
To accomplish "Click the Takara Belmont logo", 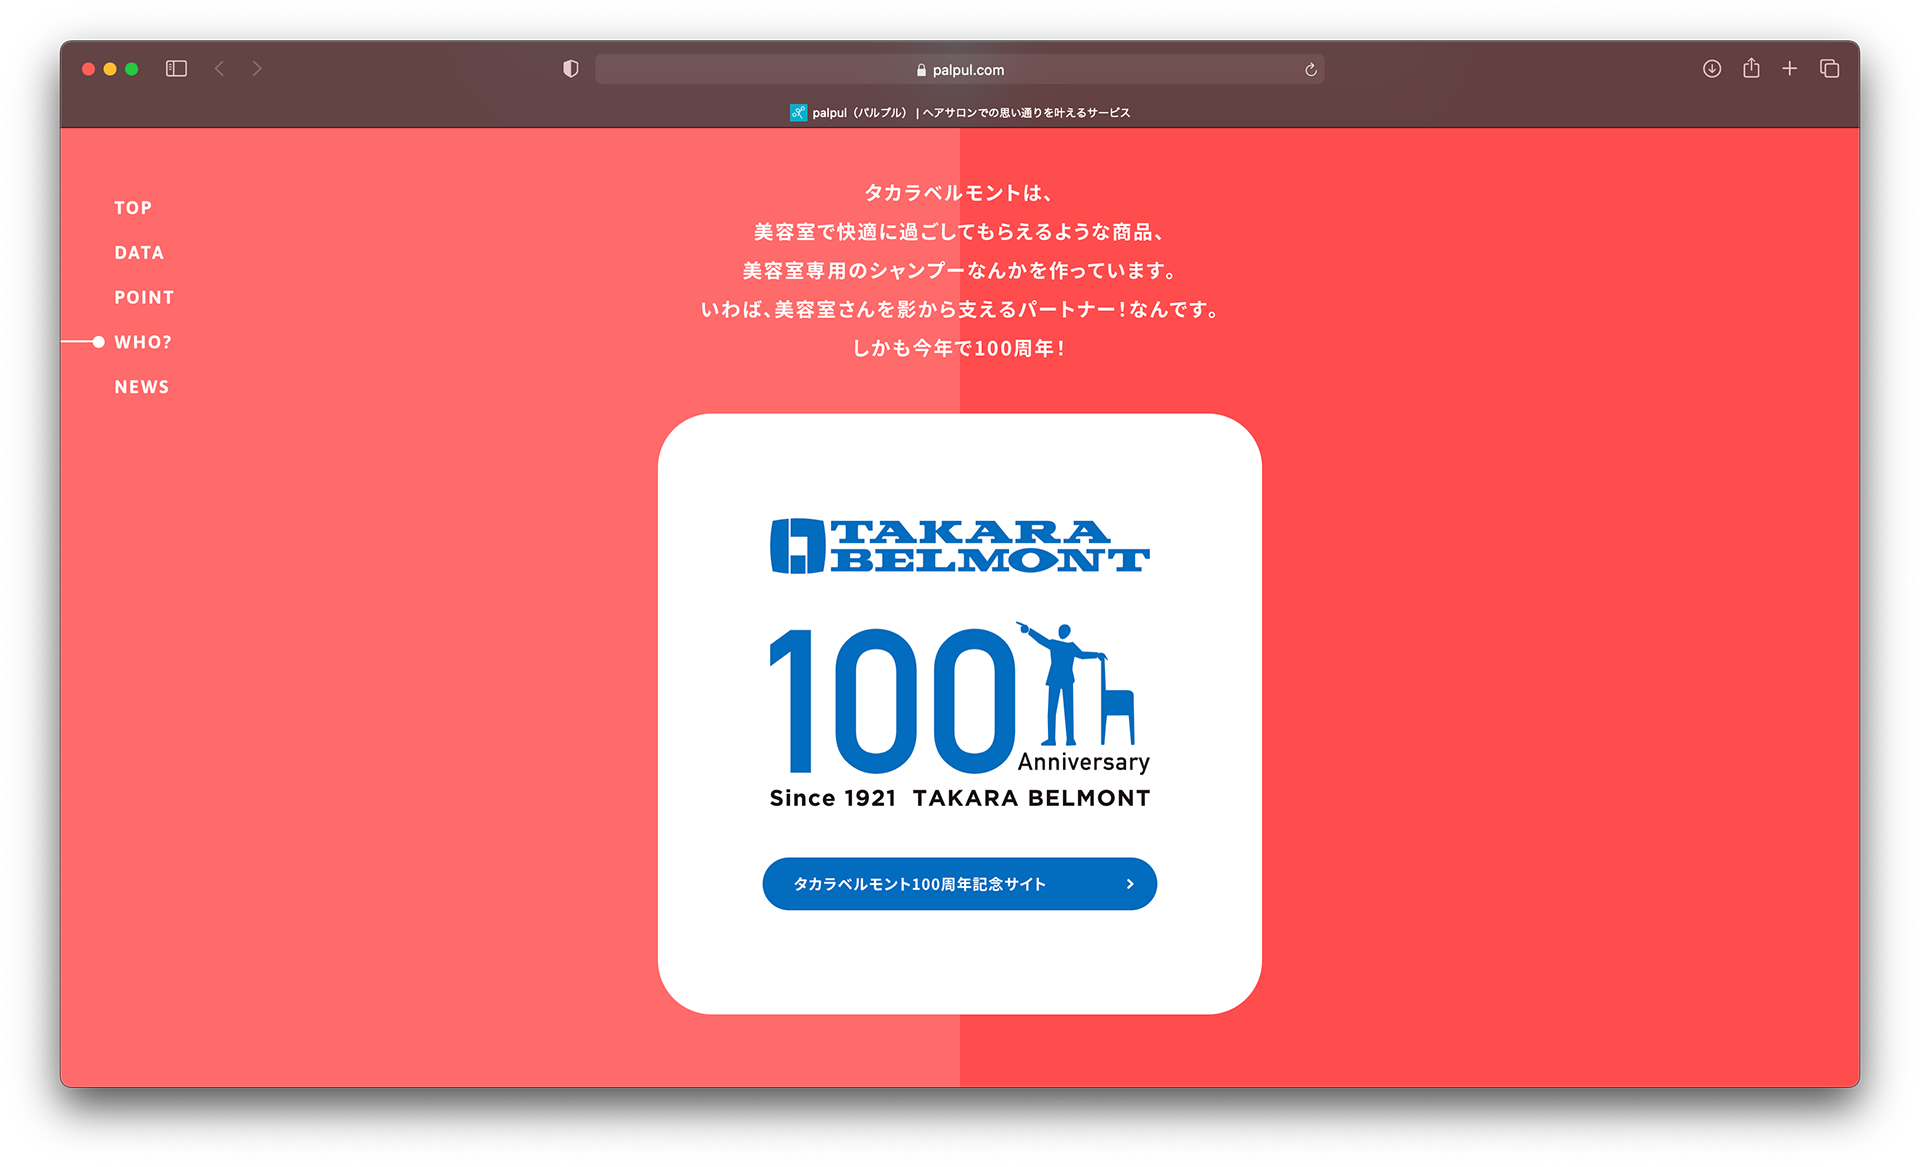I will coord(959,546).
